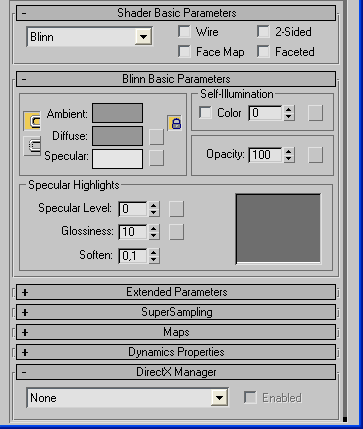Click the Specular Level spinner arrows
This screenshot has width=363, height=429.
click(x=154, y=209)
